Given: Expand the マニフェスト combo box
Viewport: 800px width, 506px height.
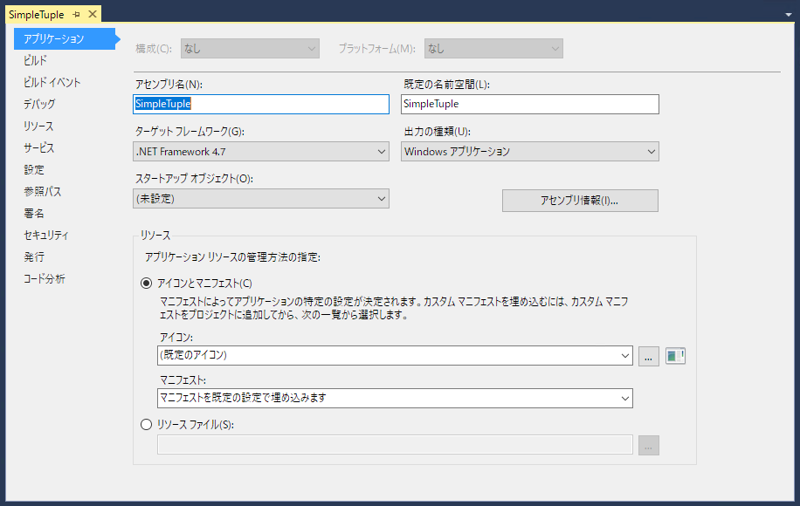Looking at the screenshot, I should (x=625, y=398).
